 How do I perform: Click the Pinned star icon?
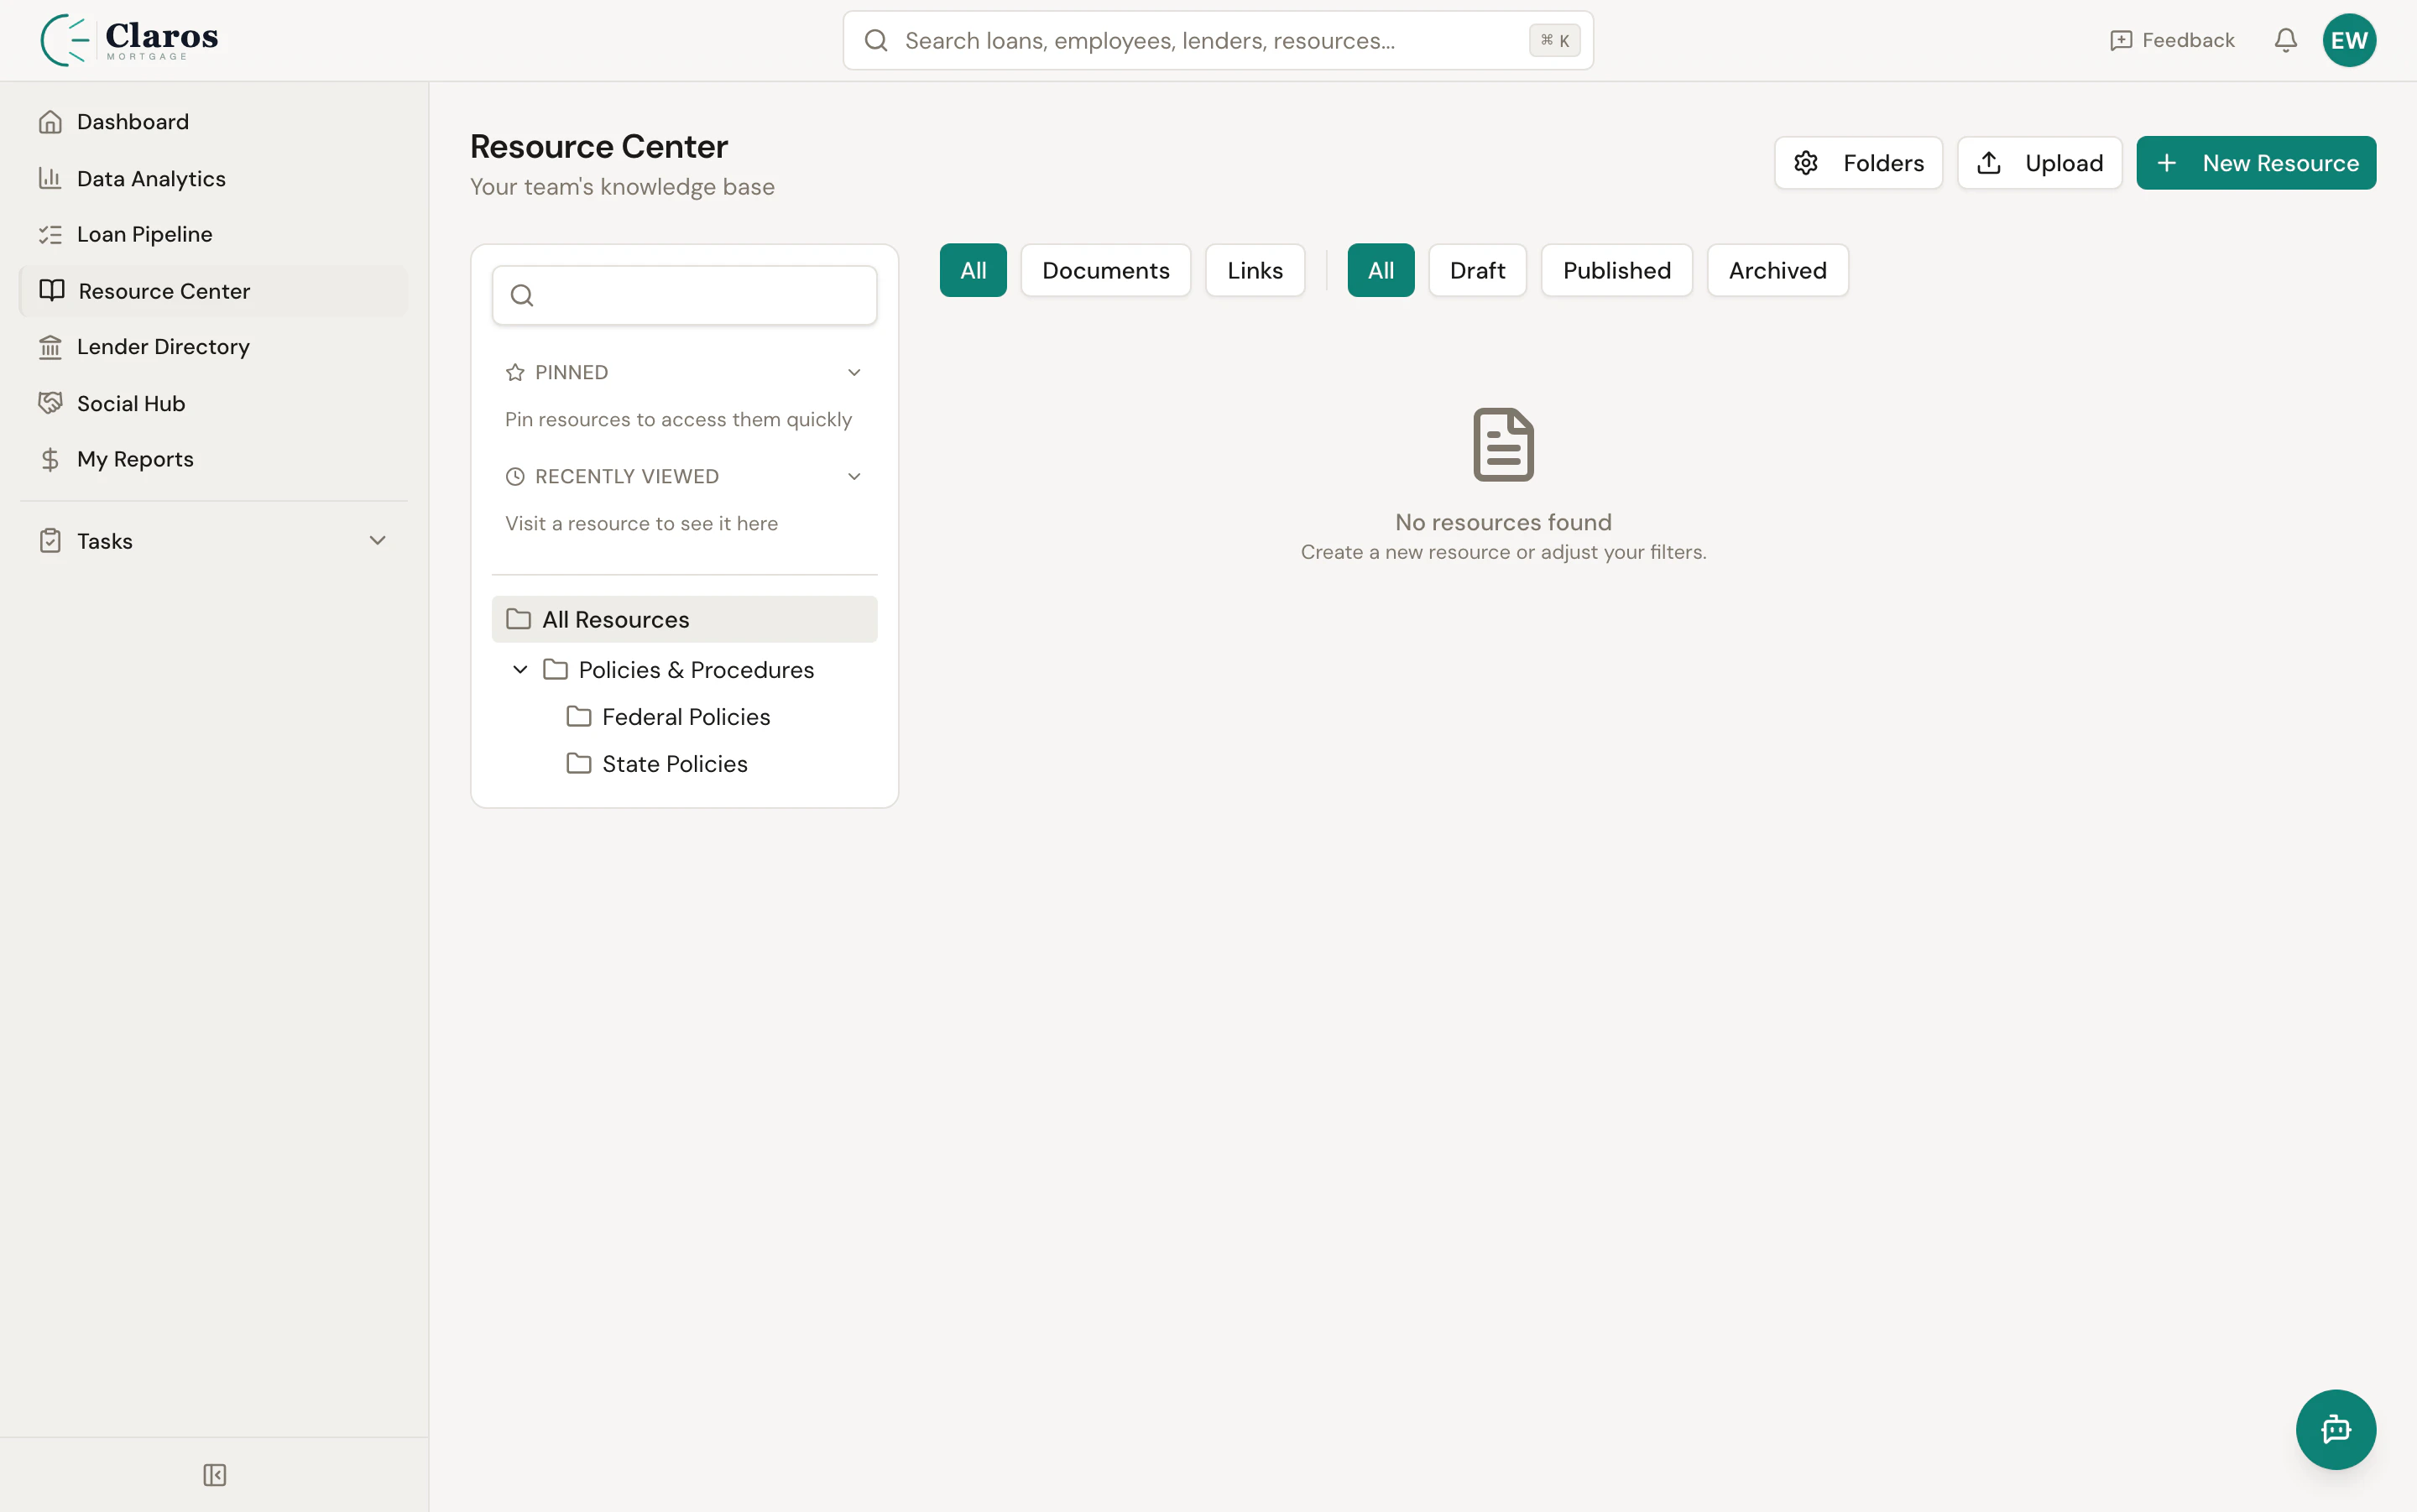pyautogui.click(x=514, y=372)
